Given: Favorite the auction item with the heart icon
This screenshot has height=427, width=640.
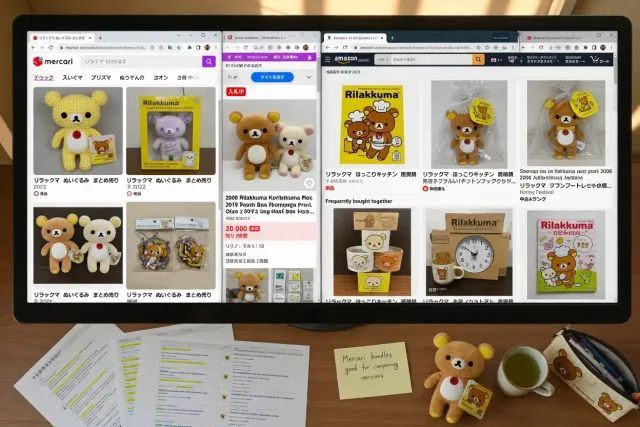Looking at the screenshot, I should [309, 183].
